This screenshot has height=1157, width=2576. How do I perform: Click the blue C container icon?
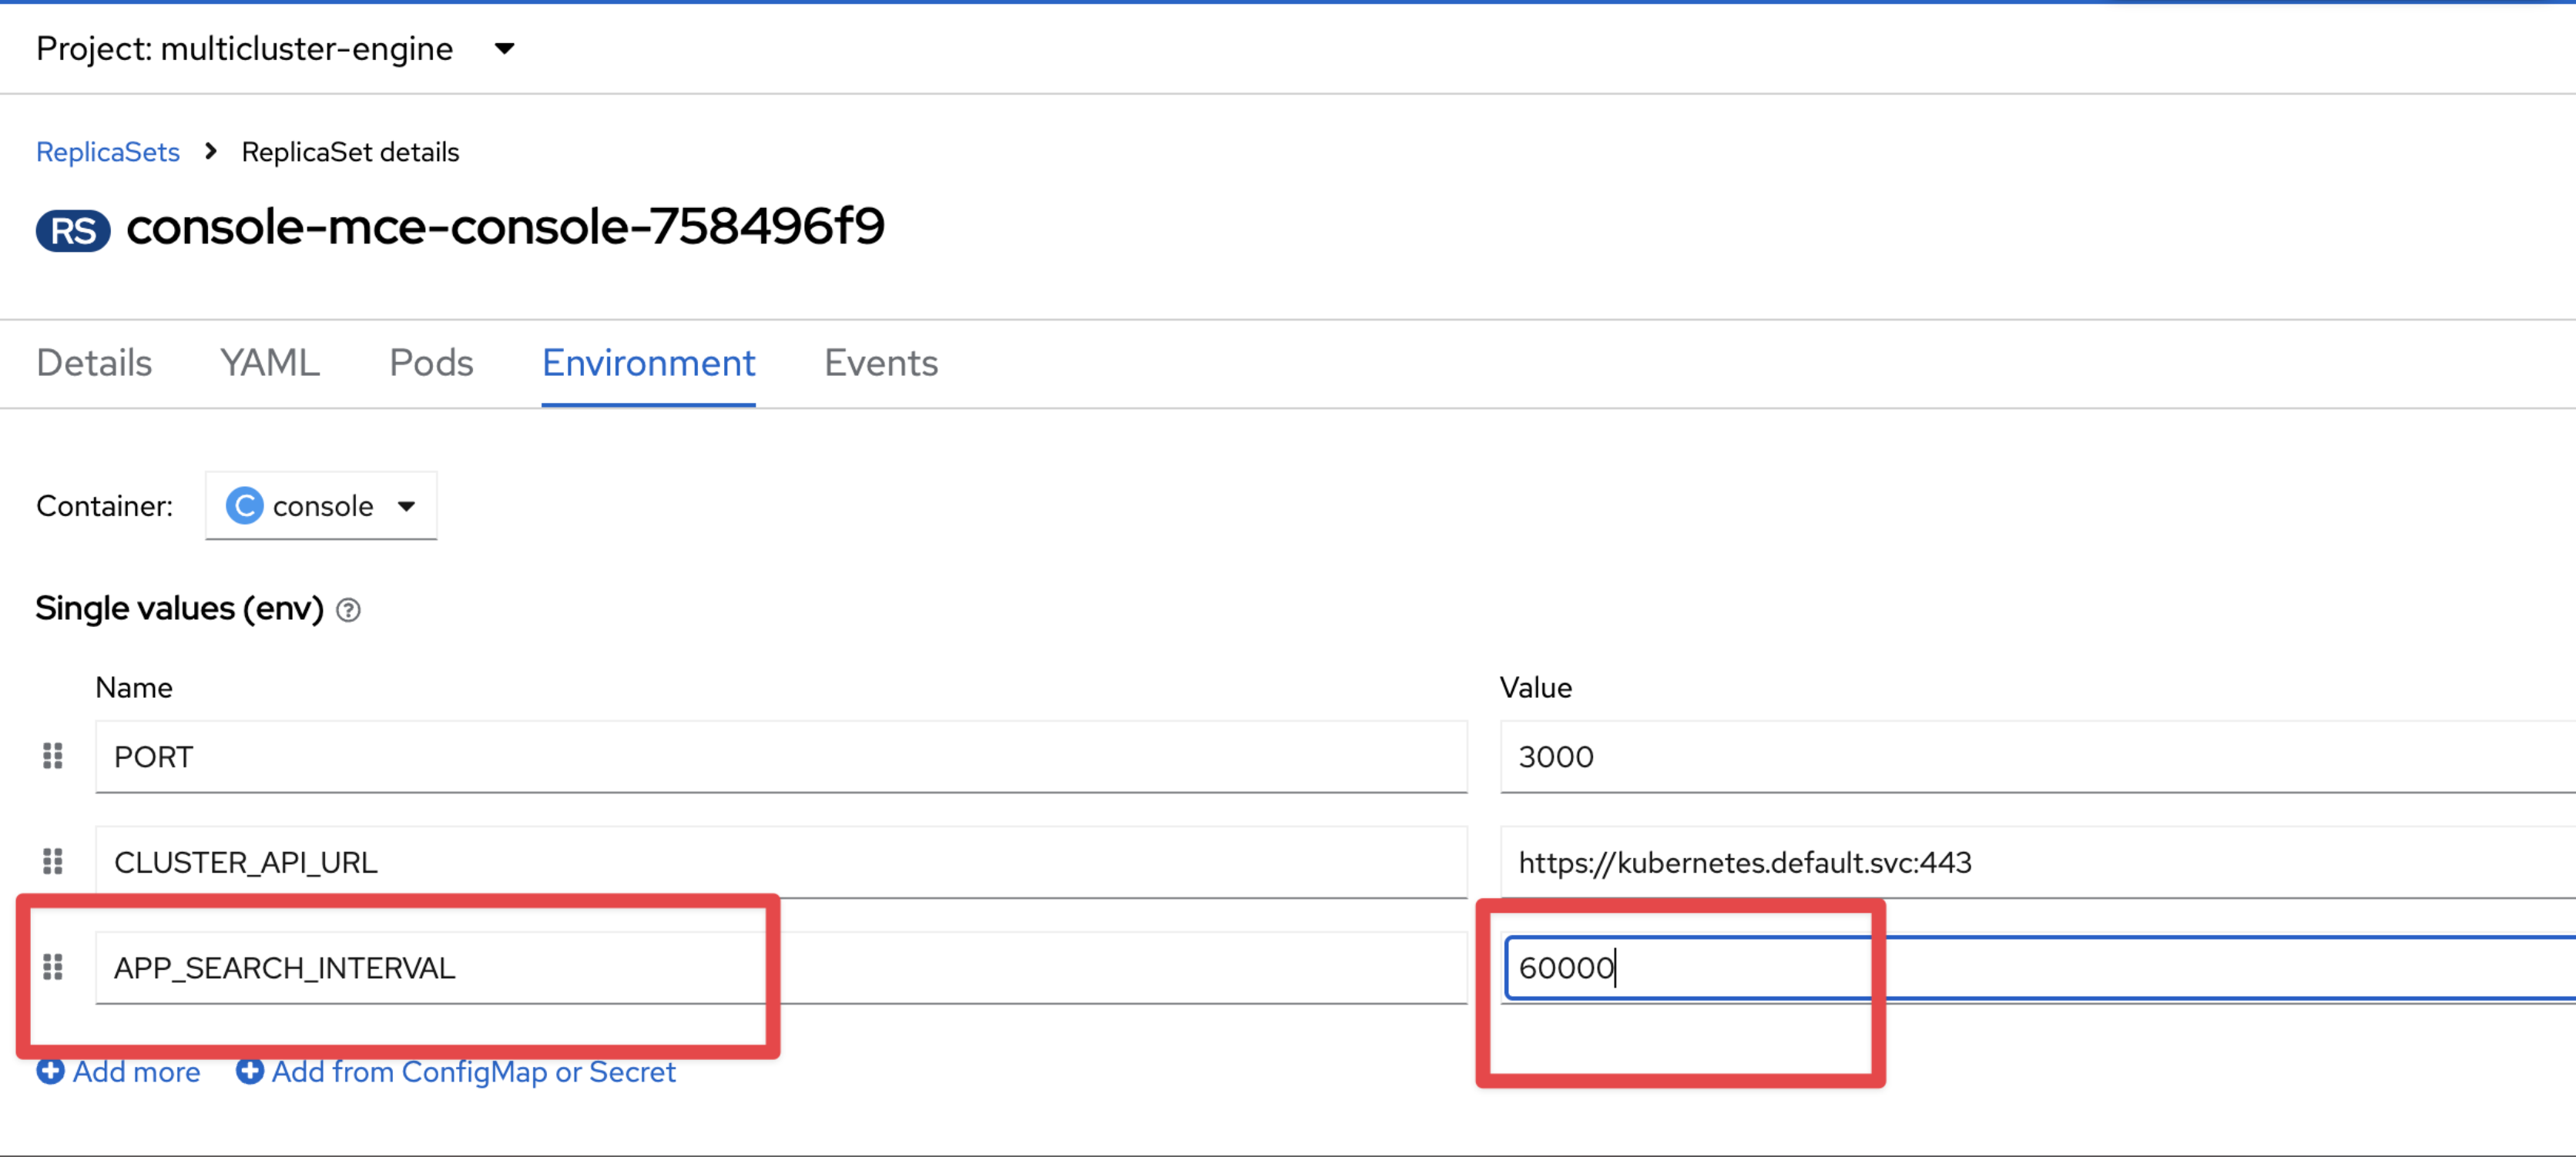pos(244,505)
